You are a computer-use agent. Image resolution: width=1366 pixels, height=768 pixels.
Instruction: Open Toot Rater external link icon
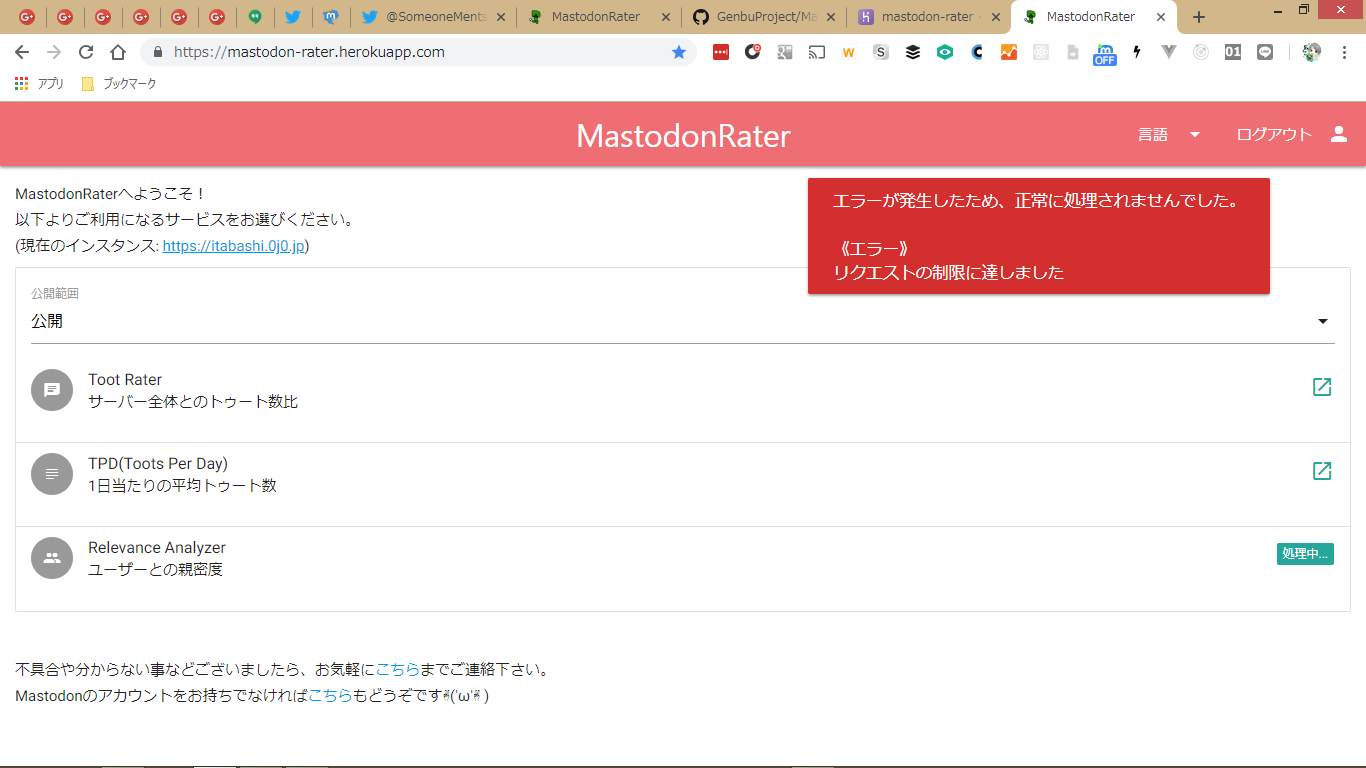click(1321, 387)
